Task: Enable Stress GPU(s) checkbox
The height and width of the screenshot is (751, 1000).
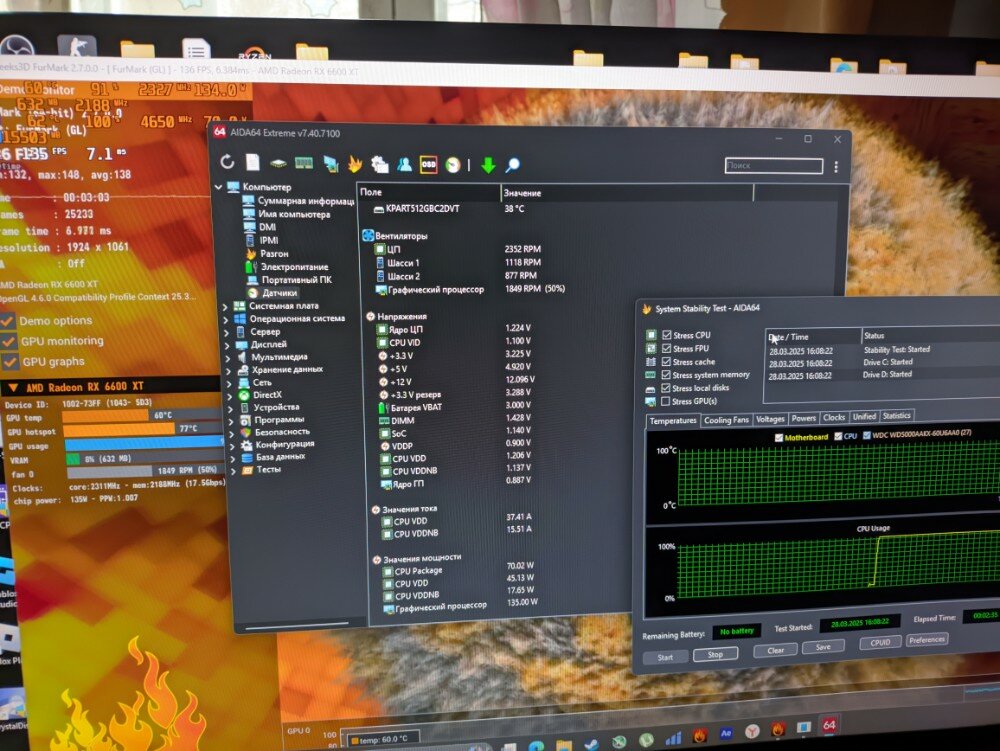Action: click(x=666, y=402)
